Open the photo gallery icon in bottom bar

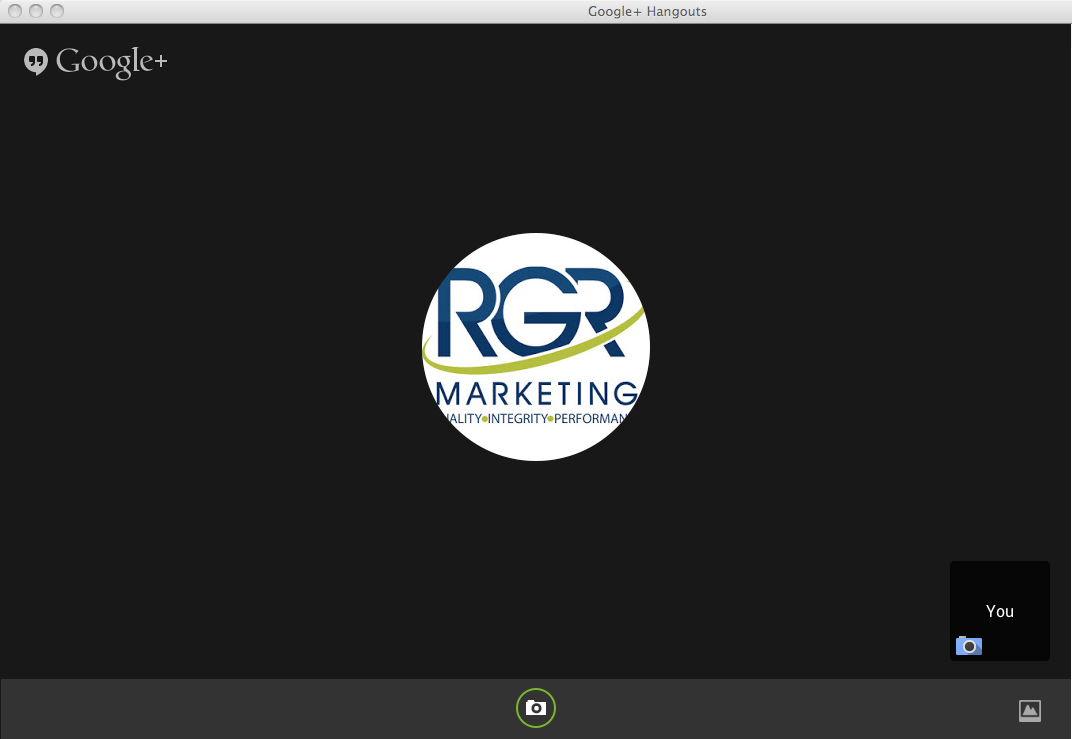1030,711
